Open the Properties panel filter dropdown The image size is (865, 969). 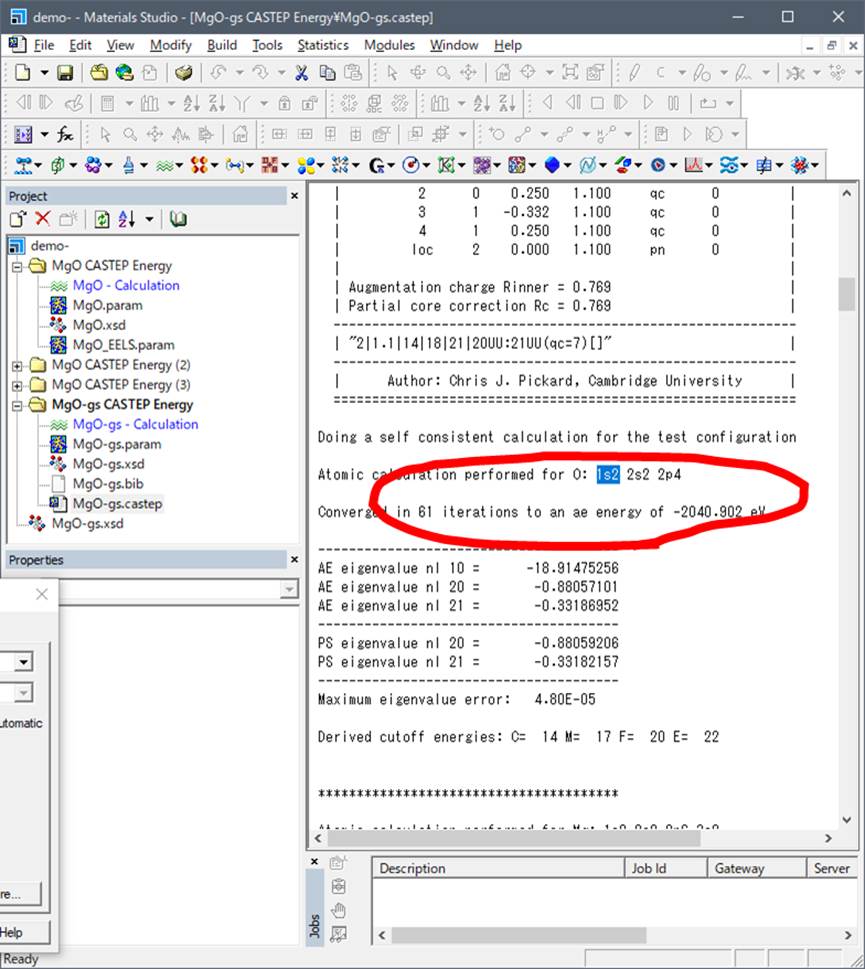pyautogui.click(x=289, y=590)
